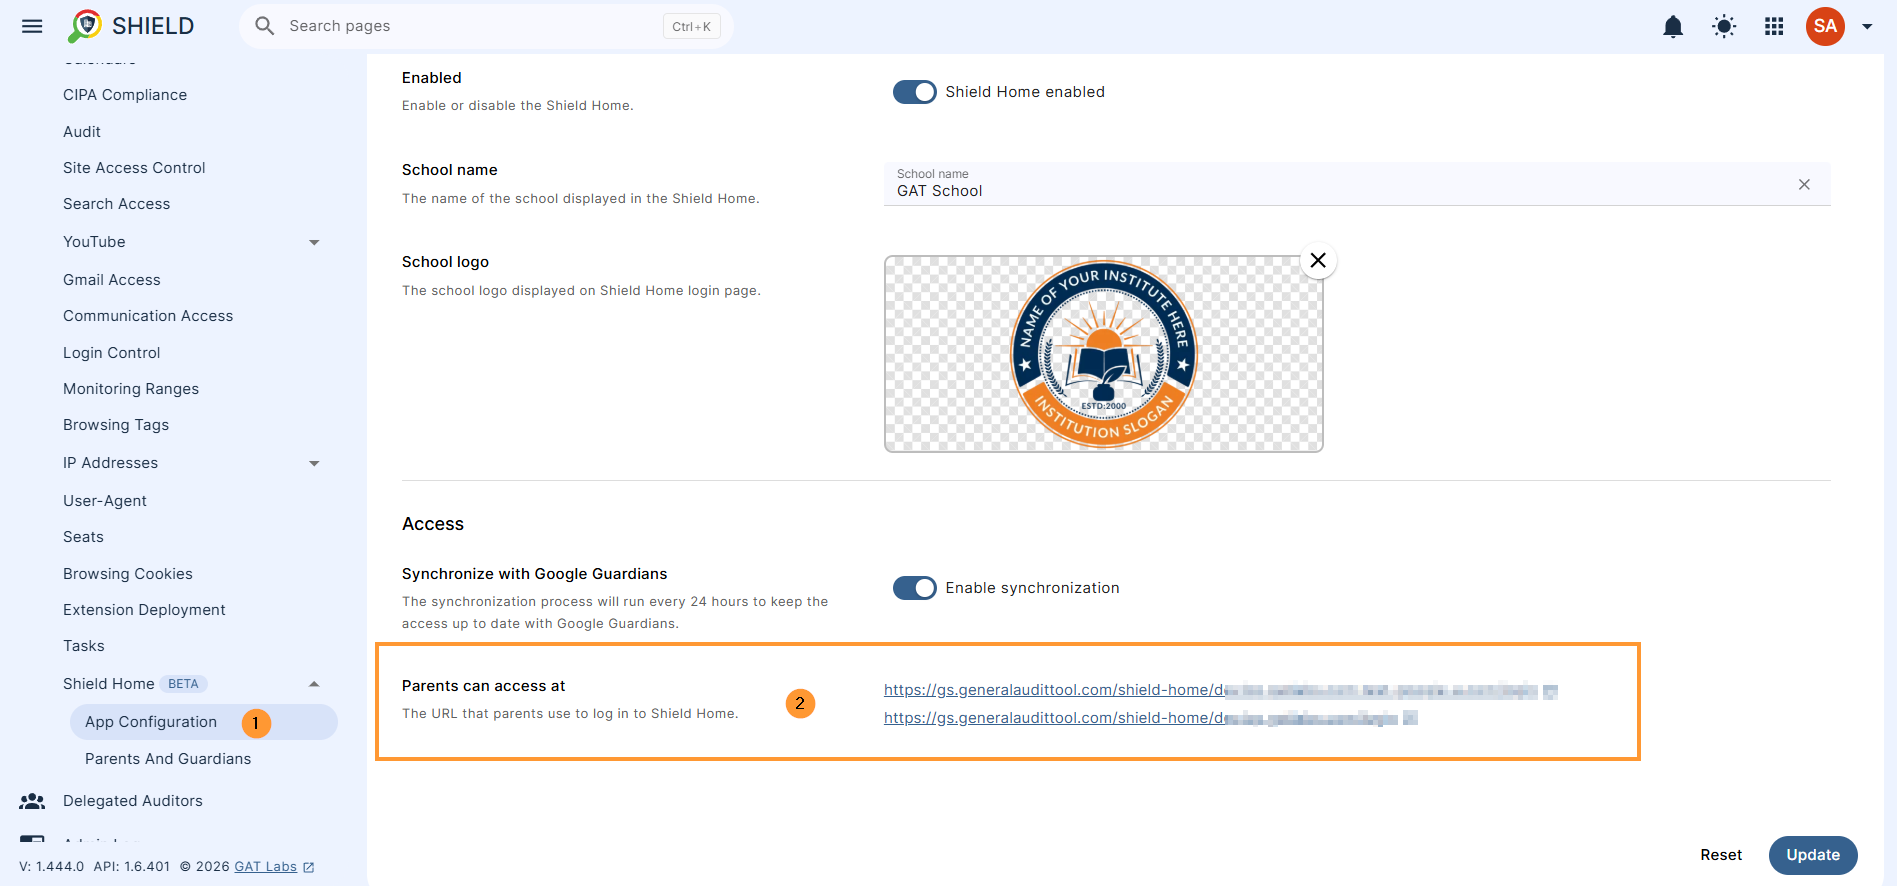This screenshot has height=886, width=1897.
Task: Toggle the light/dark theme icon
Action: pyautogui.click(x=1724, y=27)
